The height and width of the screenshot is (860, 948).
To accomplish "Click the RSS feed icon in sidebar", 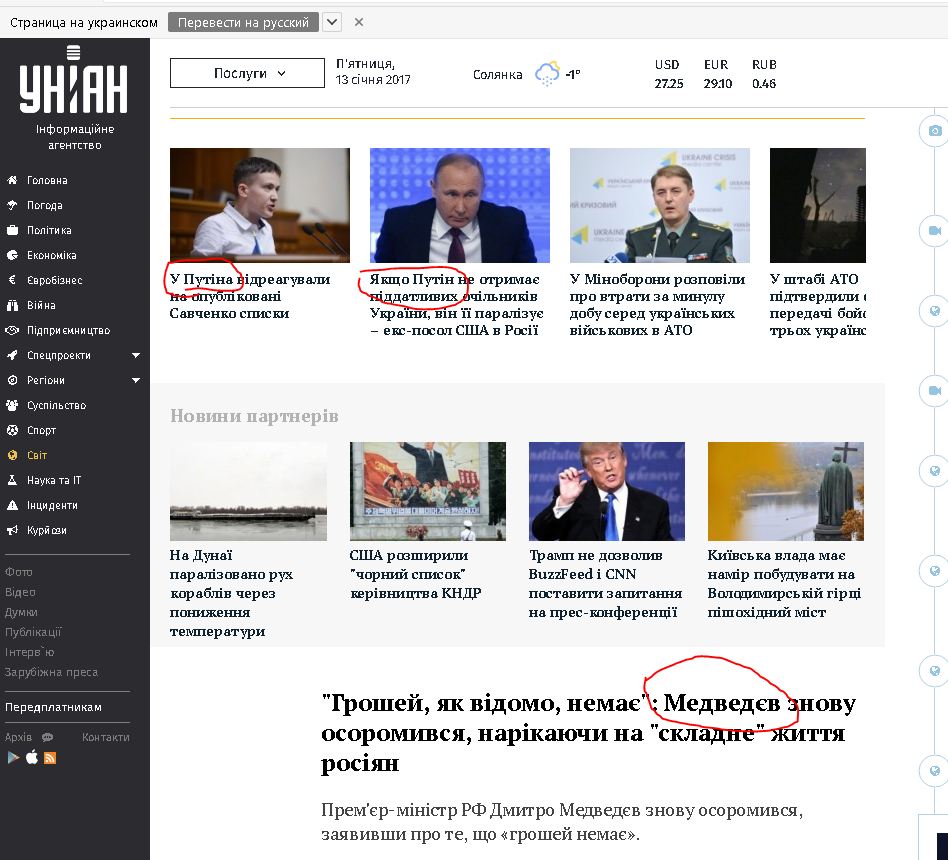I will tap(50, 758).
